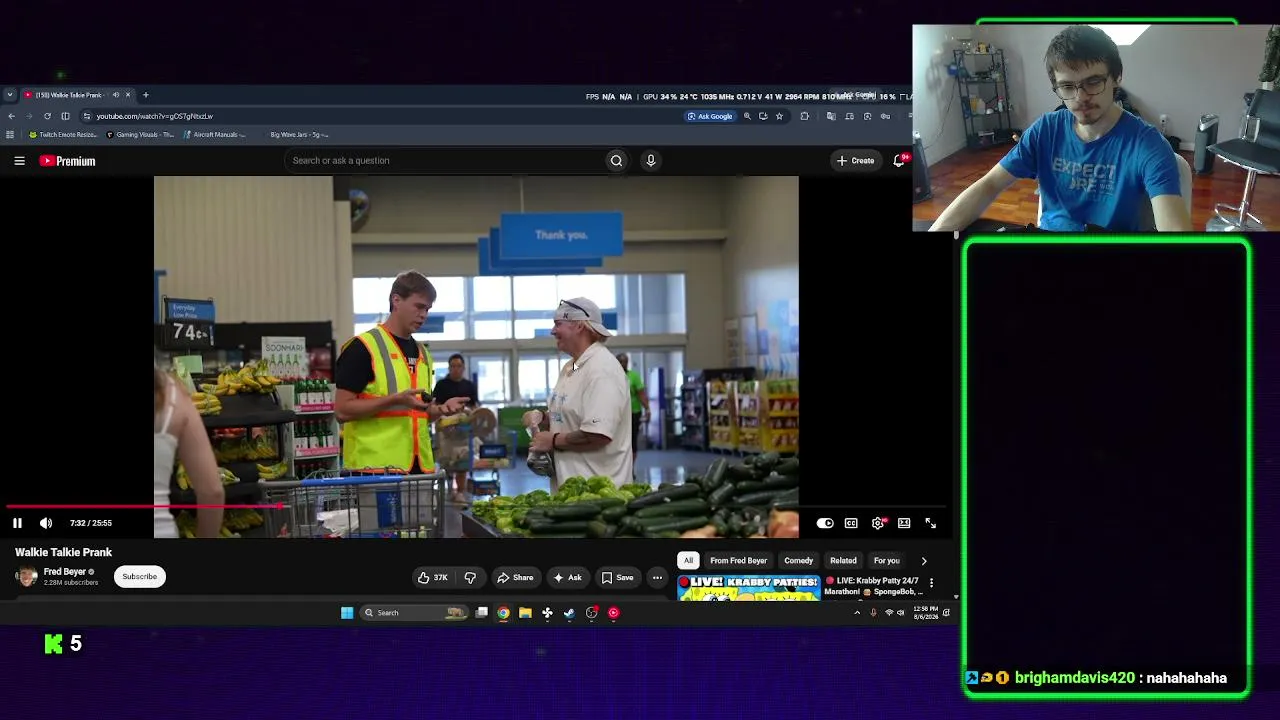Select the From Fred Beyer chip
This screenshot has width=1280, height=720.
click(x=739, y=561)
